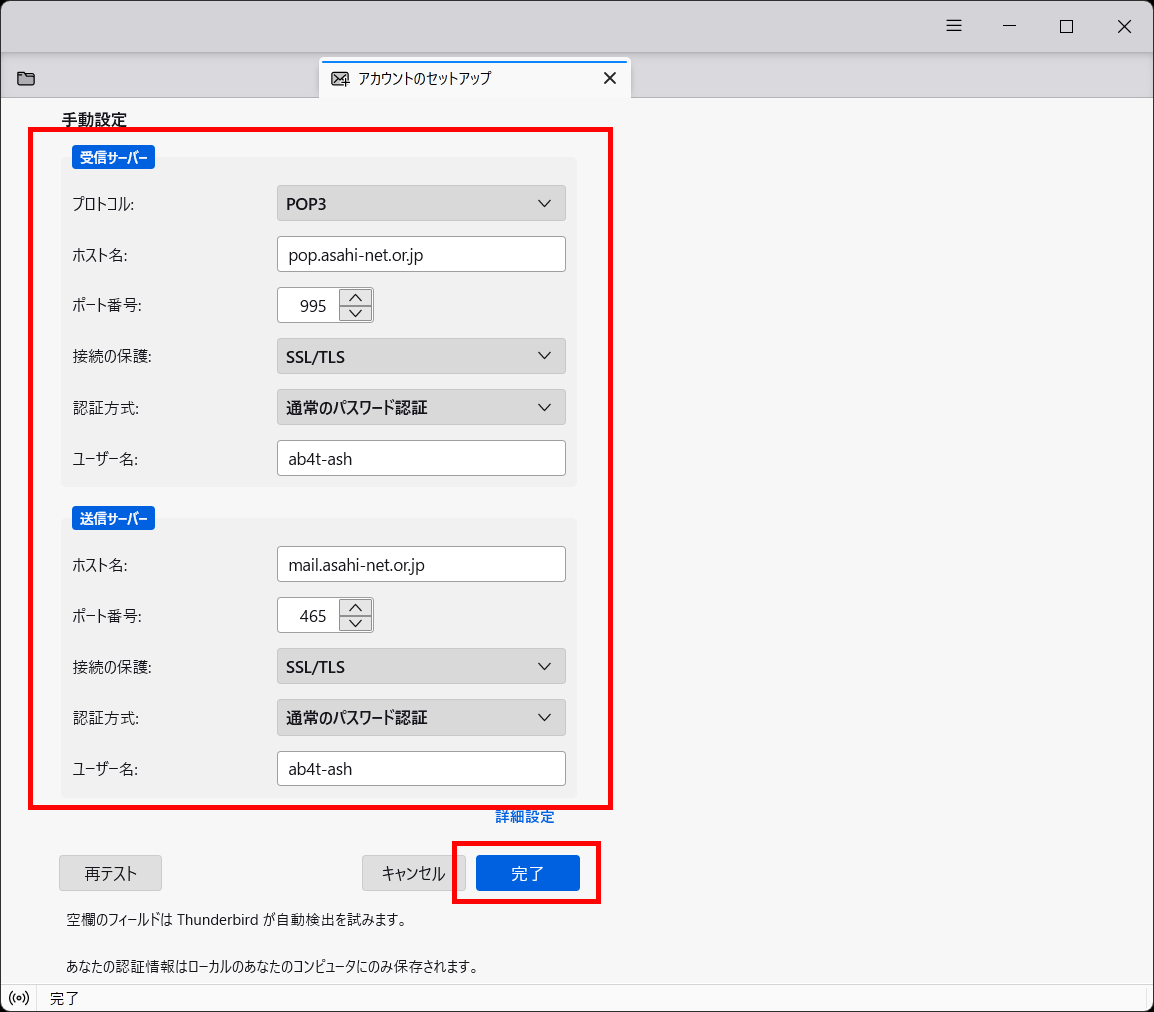
Task: Decrease the incoming port number 995
Action: click(x=355, y=313)
